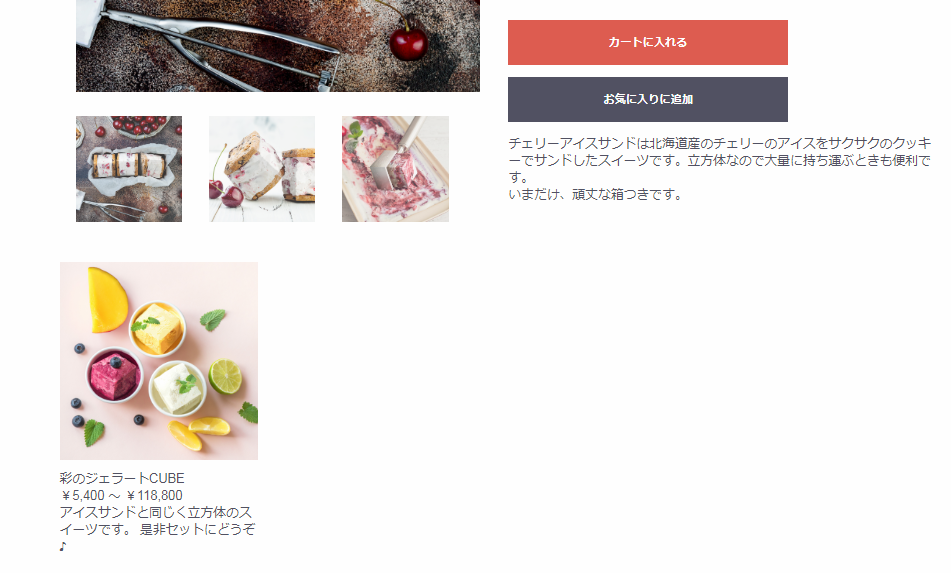Open the 彩のジェラートCUBE product image
Image resolution: width=951 pixels, height=573 pixels.
pos(159,361)
